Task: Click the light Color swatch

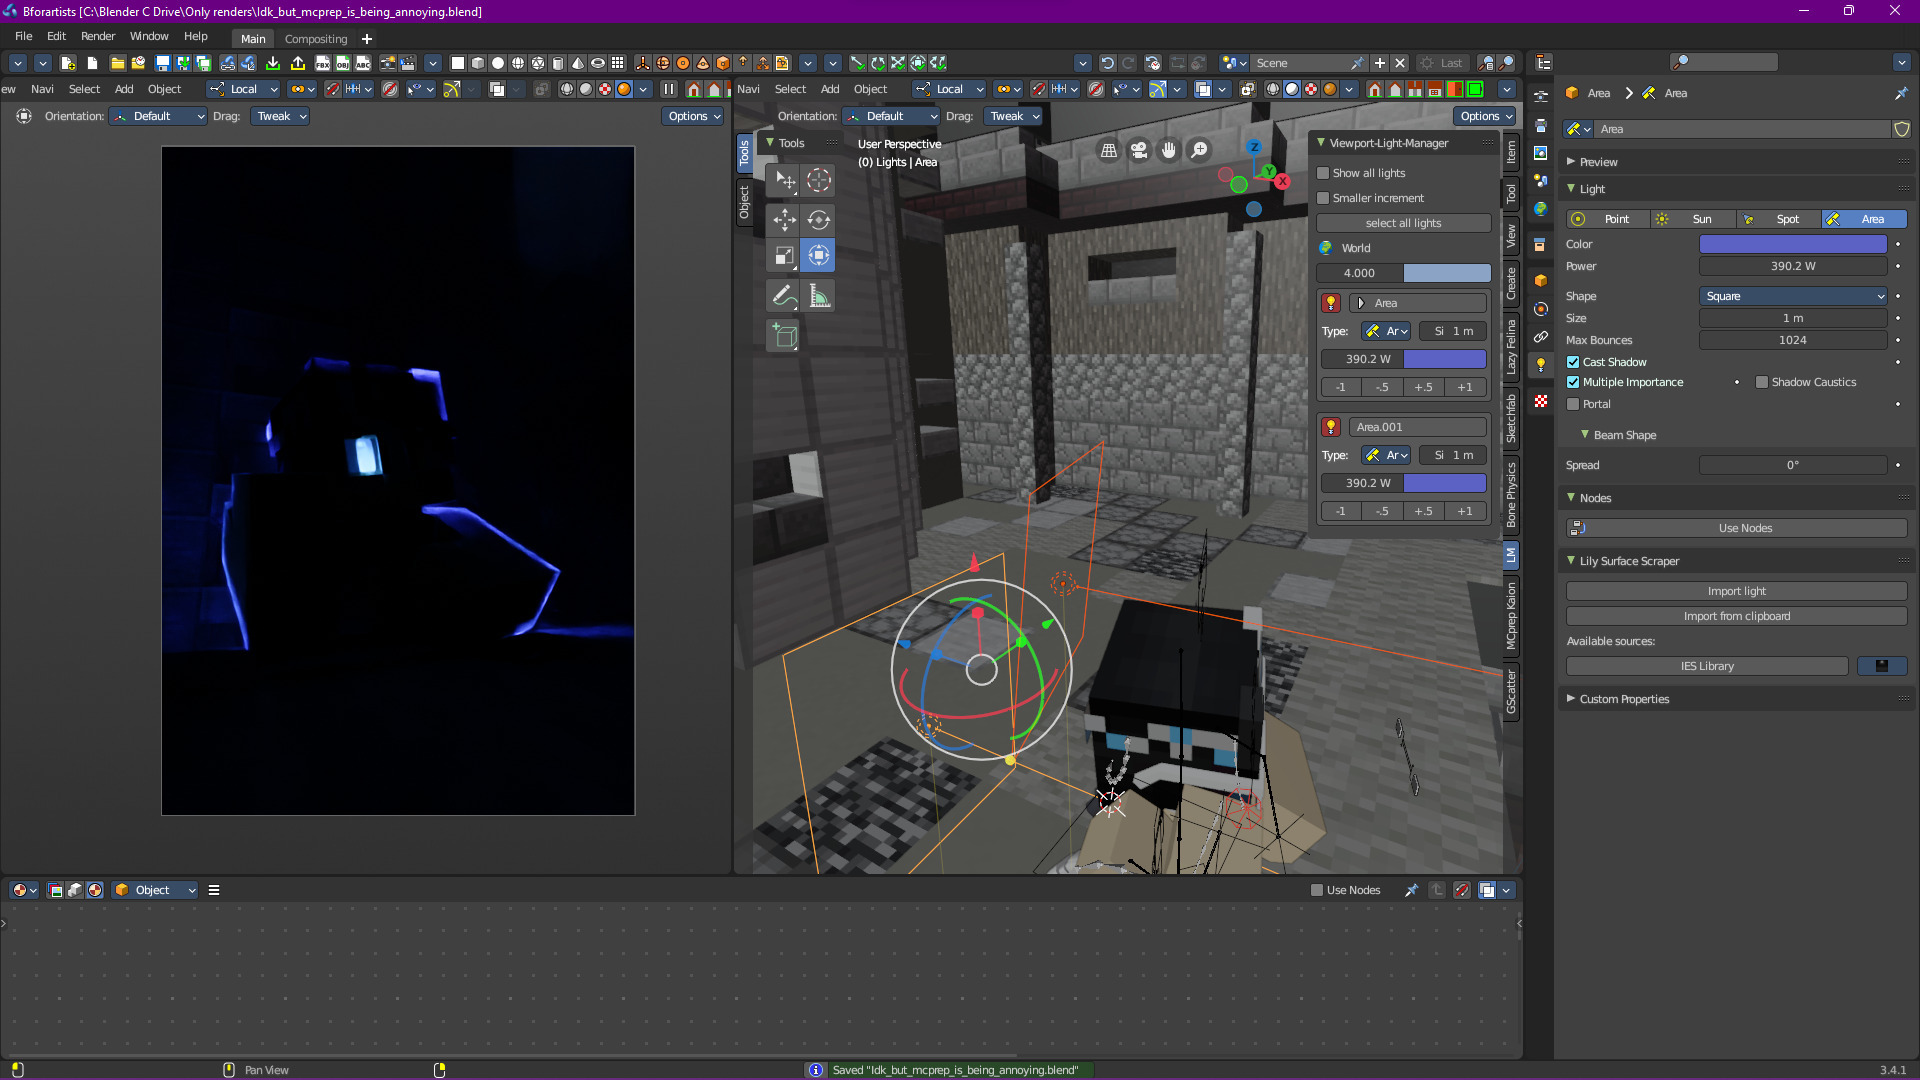Action: tap(1793, 244)
